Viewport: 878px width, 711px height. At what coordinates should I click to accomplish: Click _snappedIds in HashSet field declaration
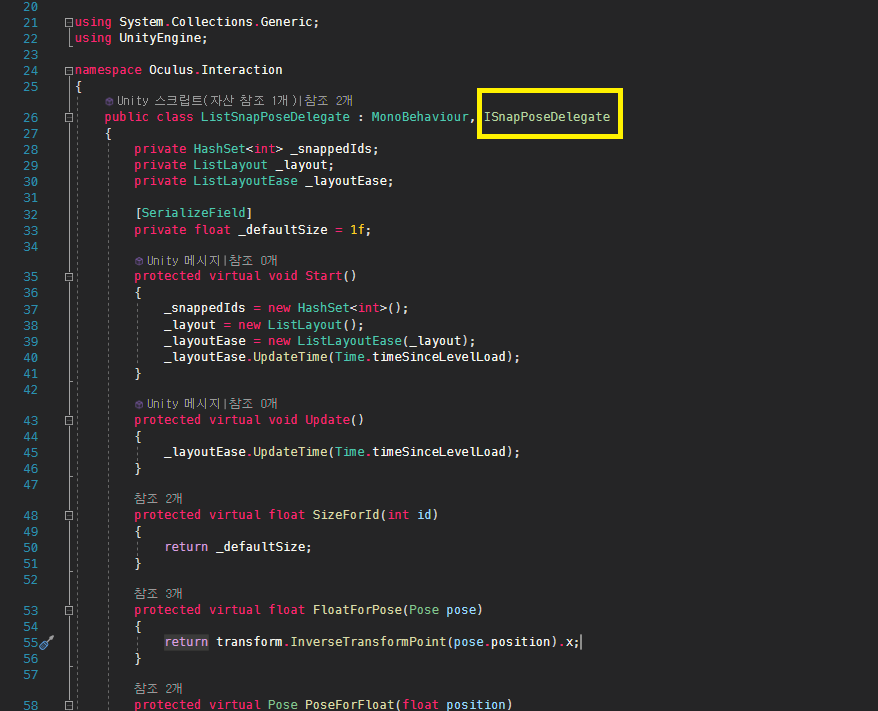(x=331, y=149)
